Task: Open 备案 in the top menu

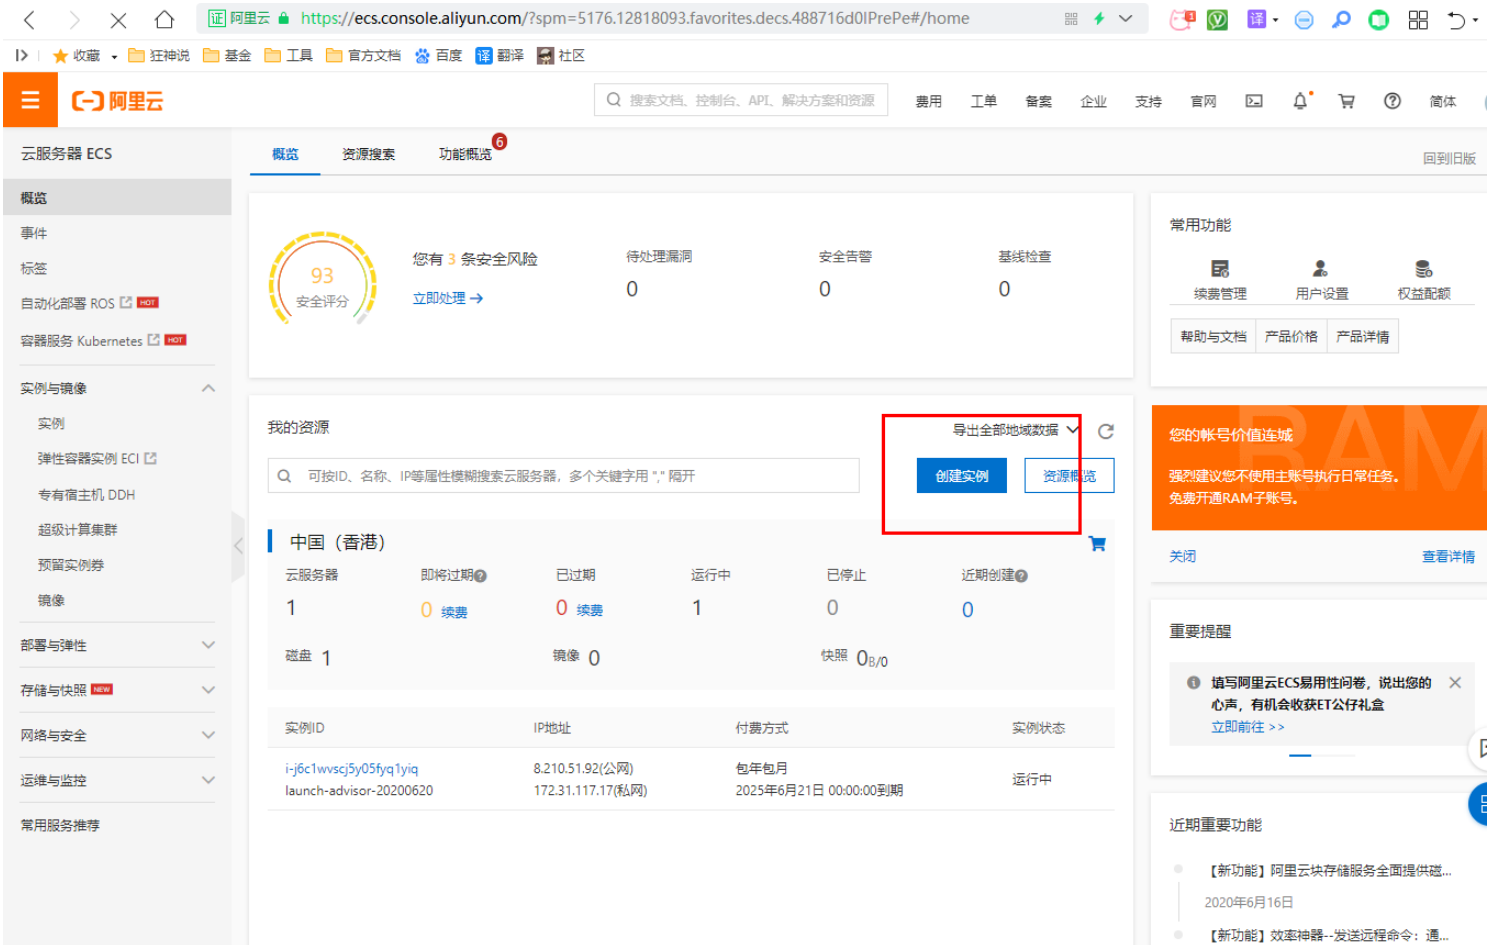Action: (1039, 102)
